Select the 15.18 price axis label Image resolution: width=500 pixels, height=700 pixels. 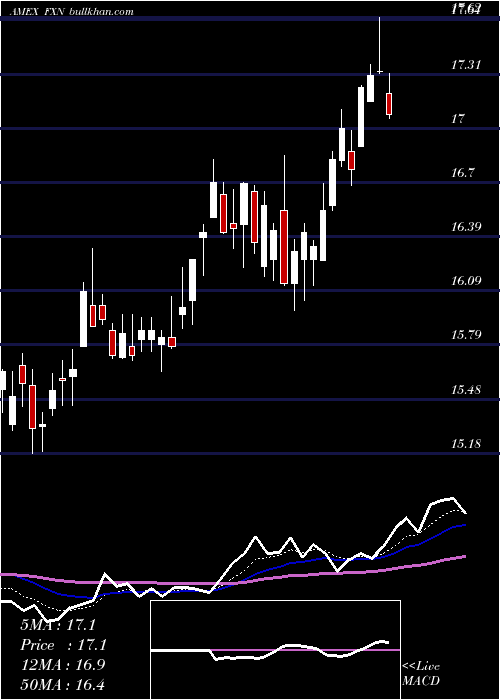pos(466,444)
